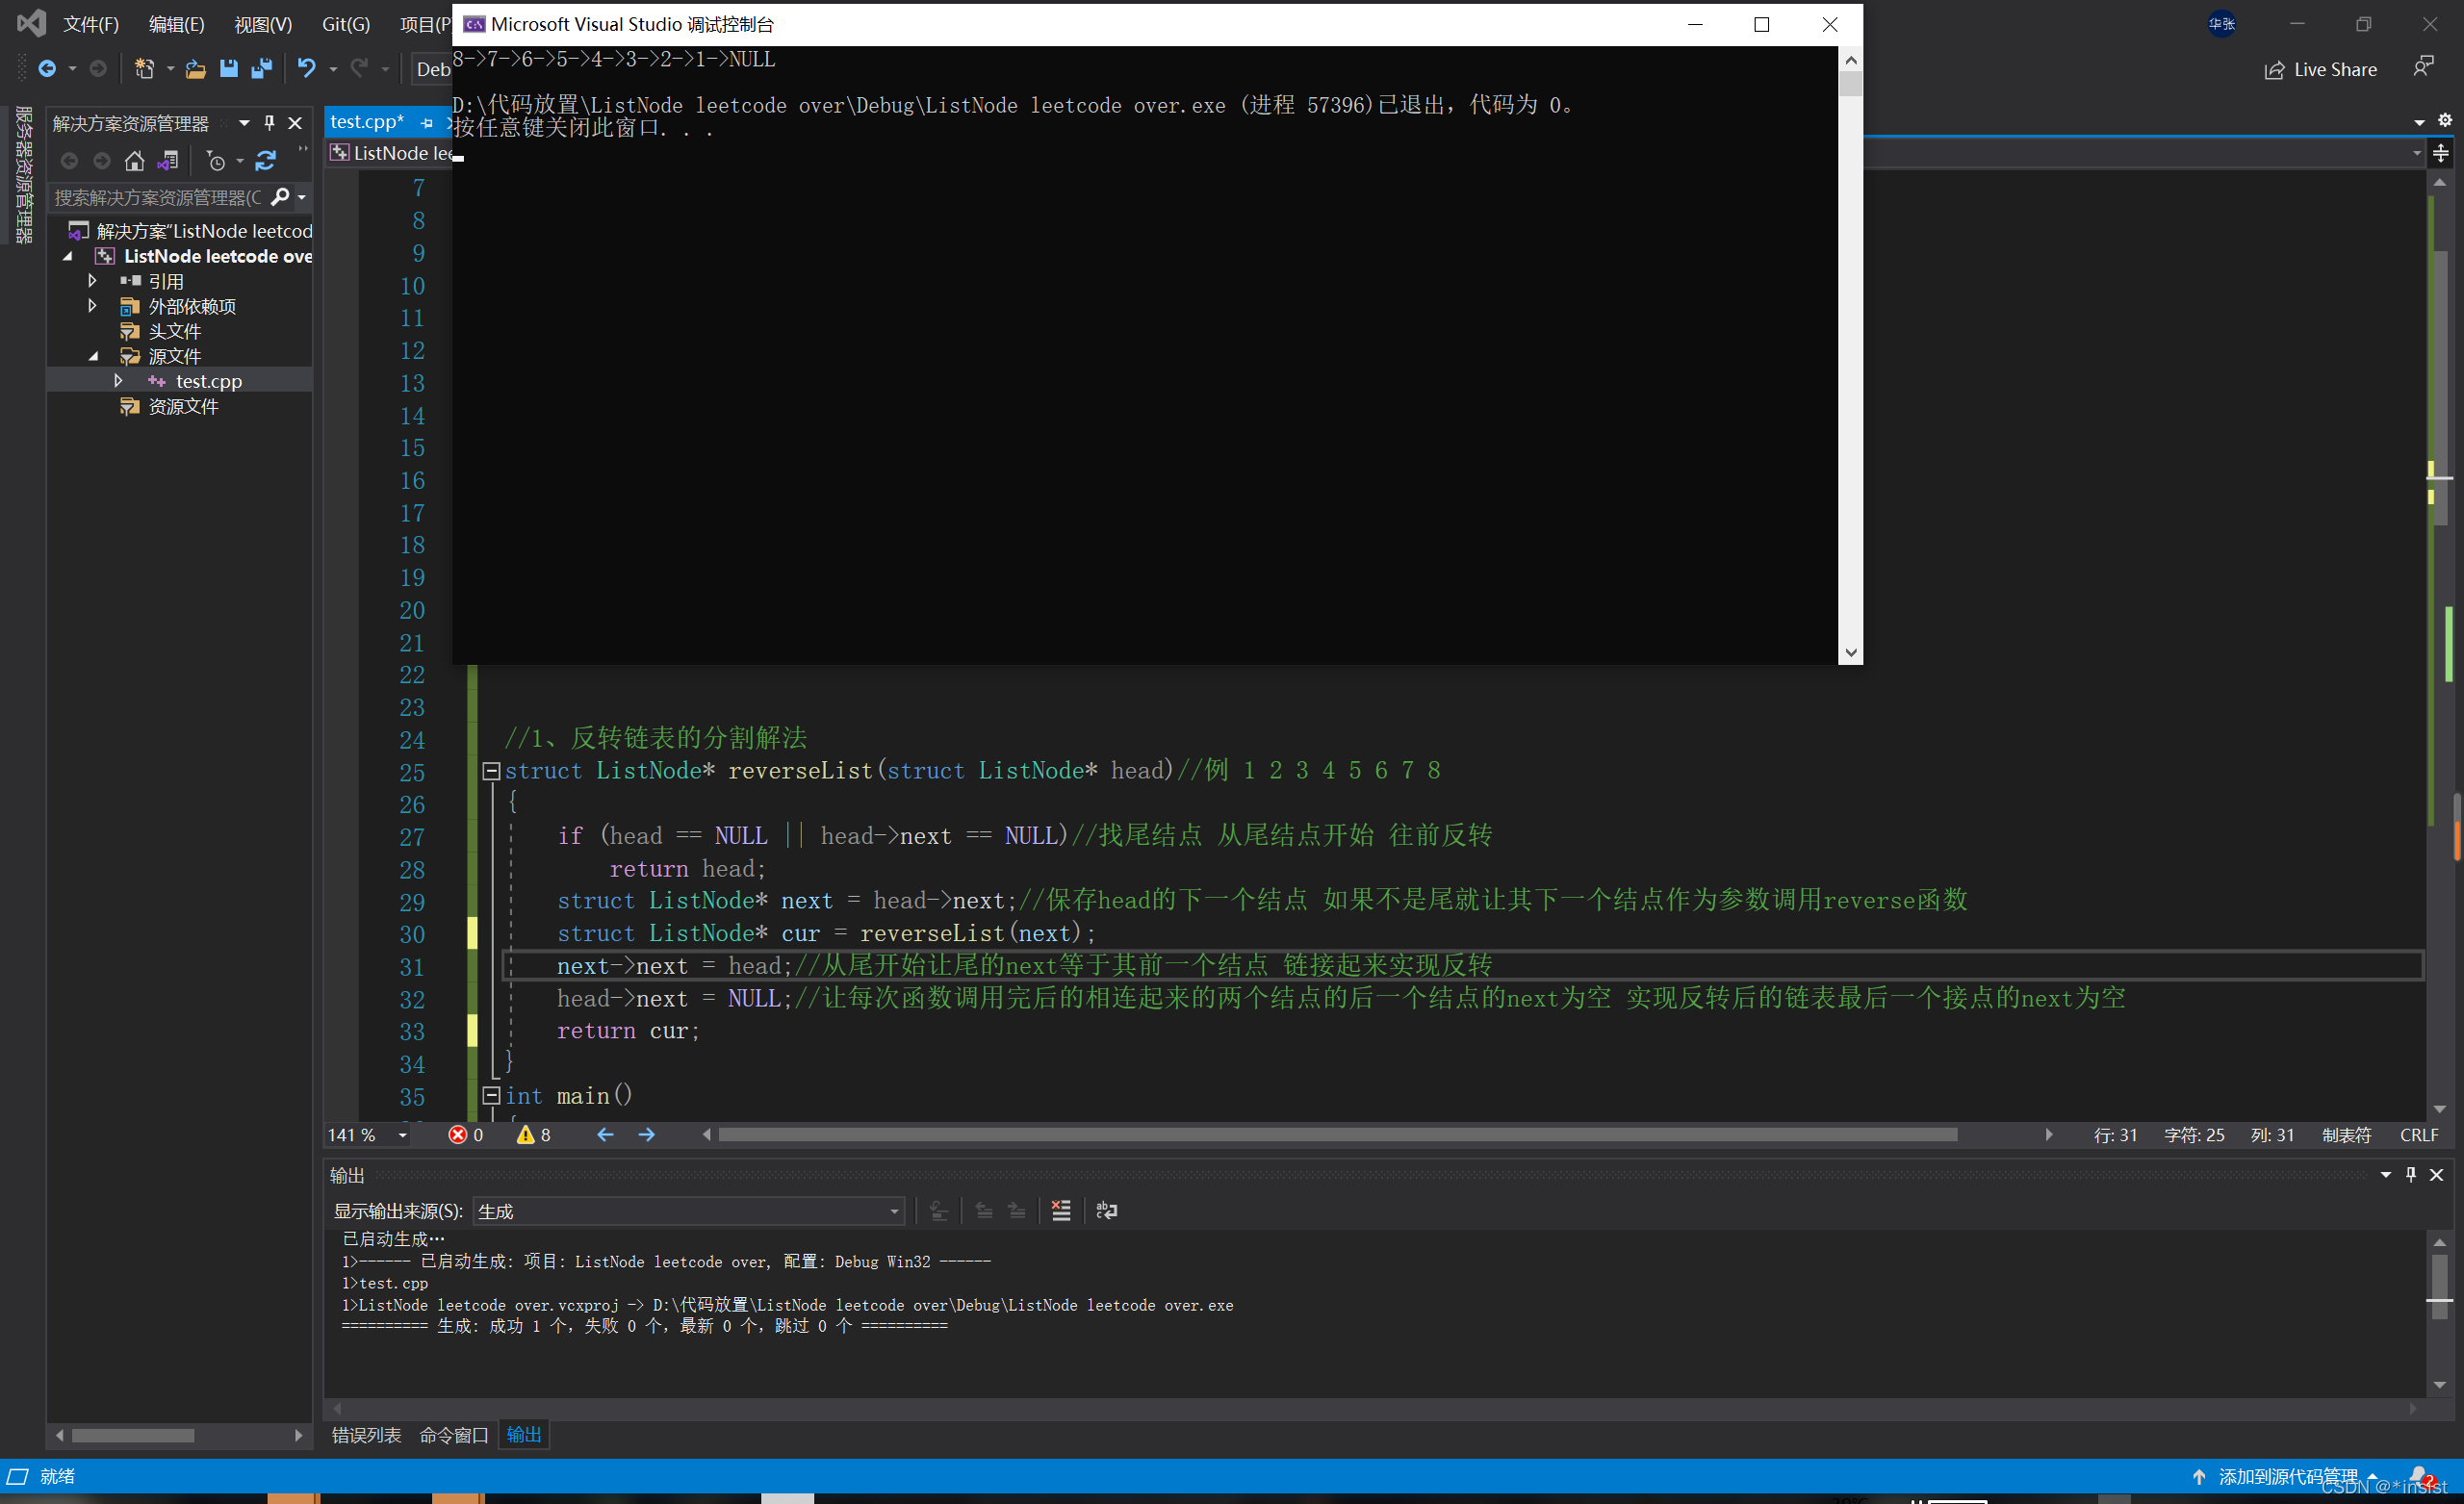This screenshot has height=1504, width=2464.
Task: Click the user account avatar in title bar
Action: (x=2222, y=24)
